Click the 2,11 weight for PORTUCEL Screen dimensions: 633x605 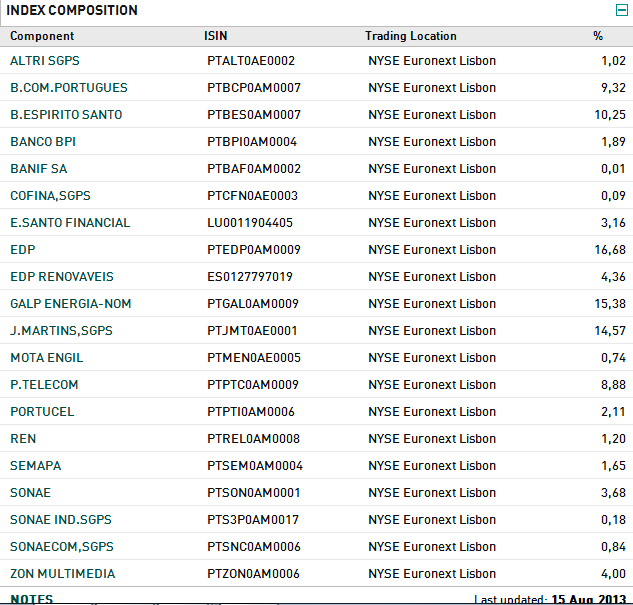613,412
